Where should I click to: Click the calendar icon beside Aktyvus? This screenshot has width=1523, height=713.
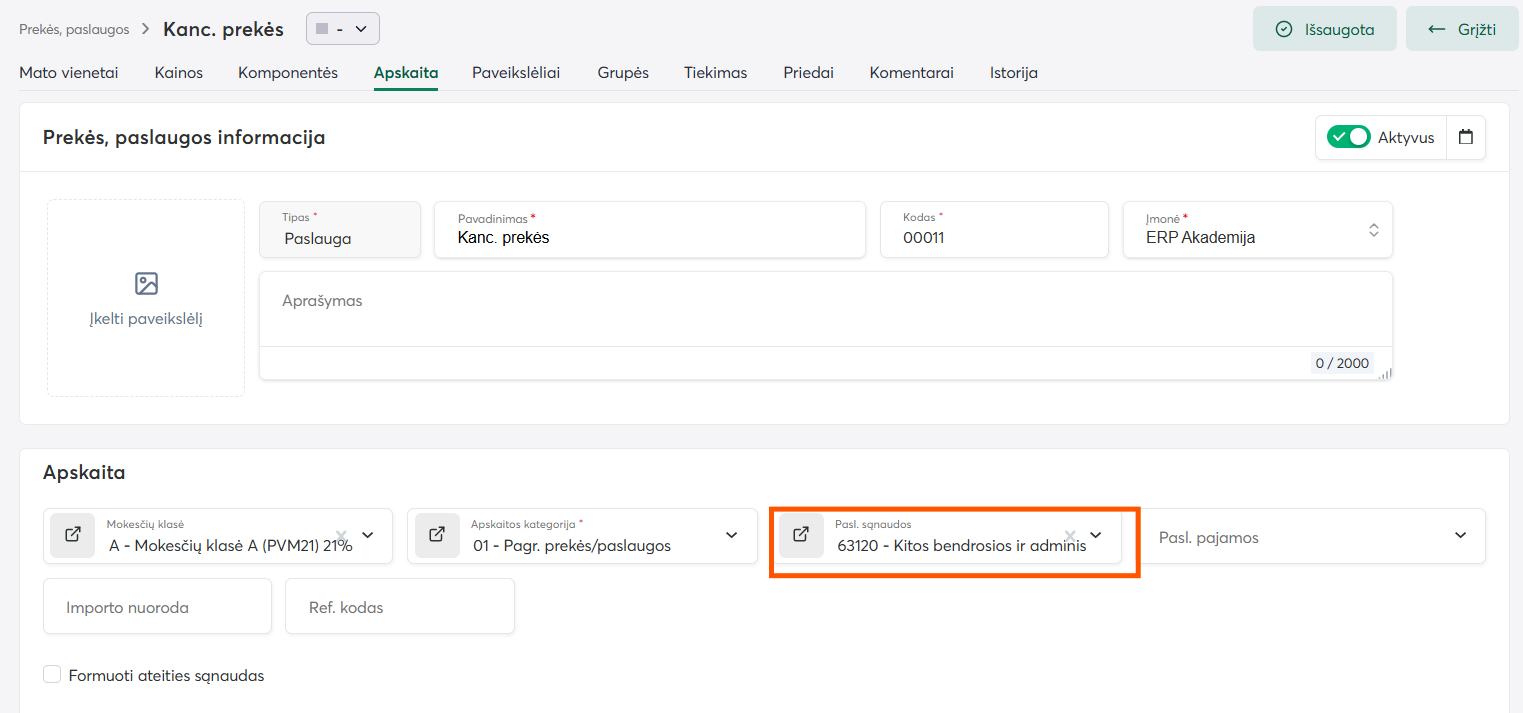point(1466,138)
